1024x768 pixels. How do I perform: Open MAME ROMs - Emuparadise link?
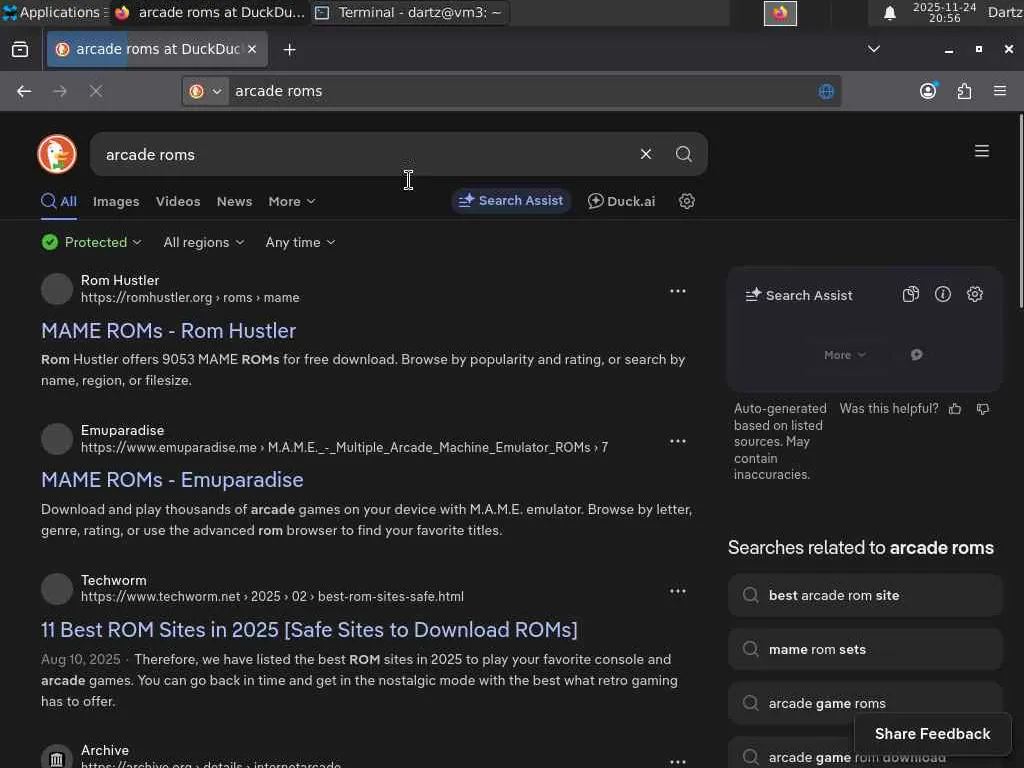click(x=172, y=480)
